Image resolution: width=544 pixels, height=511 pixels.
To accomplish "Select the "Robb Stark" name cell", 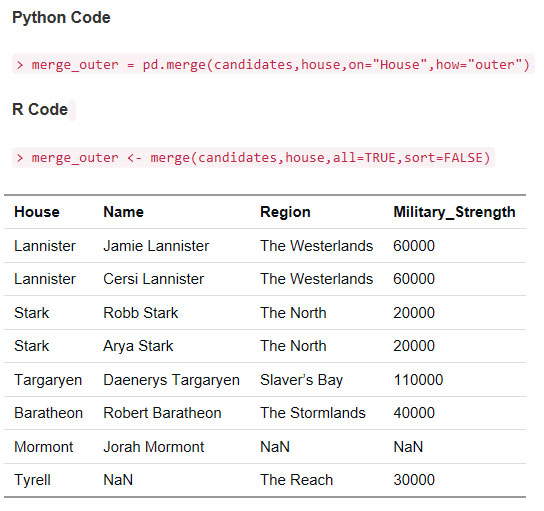I will (141, 313).
